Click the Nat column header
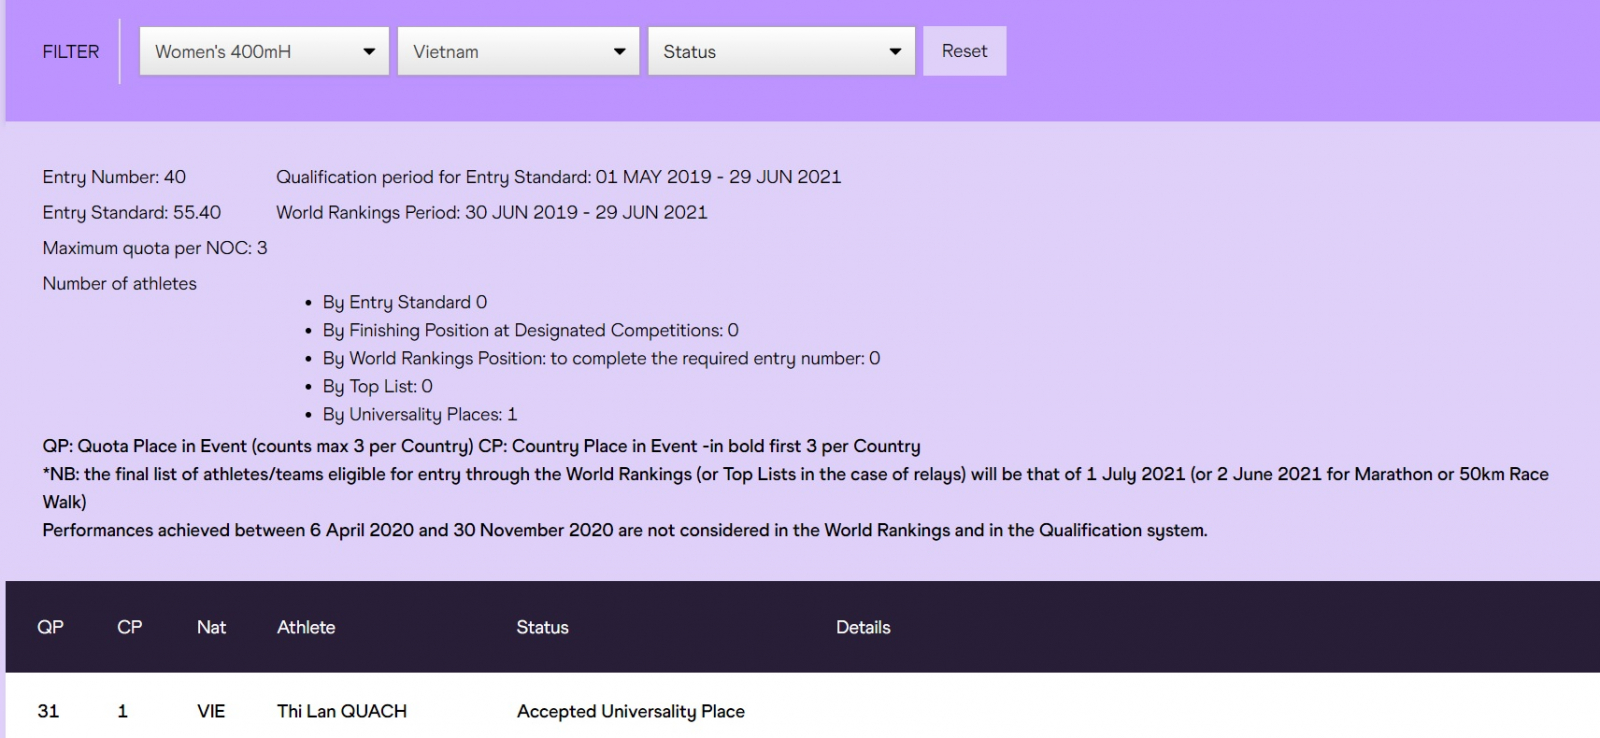 click(x=211, y=627)
